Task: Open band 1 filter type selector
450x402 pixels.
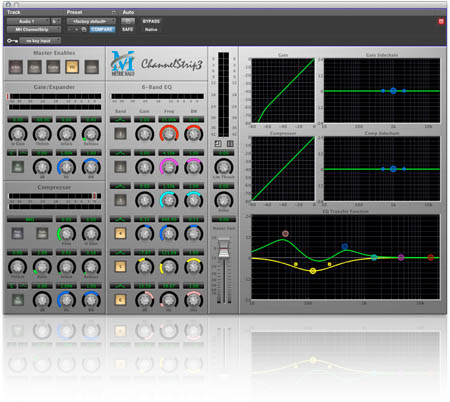Action: (x=120, y=119)
